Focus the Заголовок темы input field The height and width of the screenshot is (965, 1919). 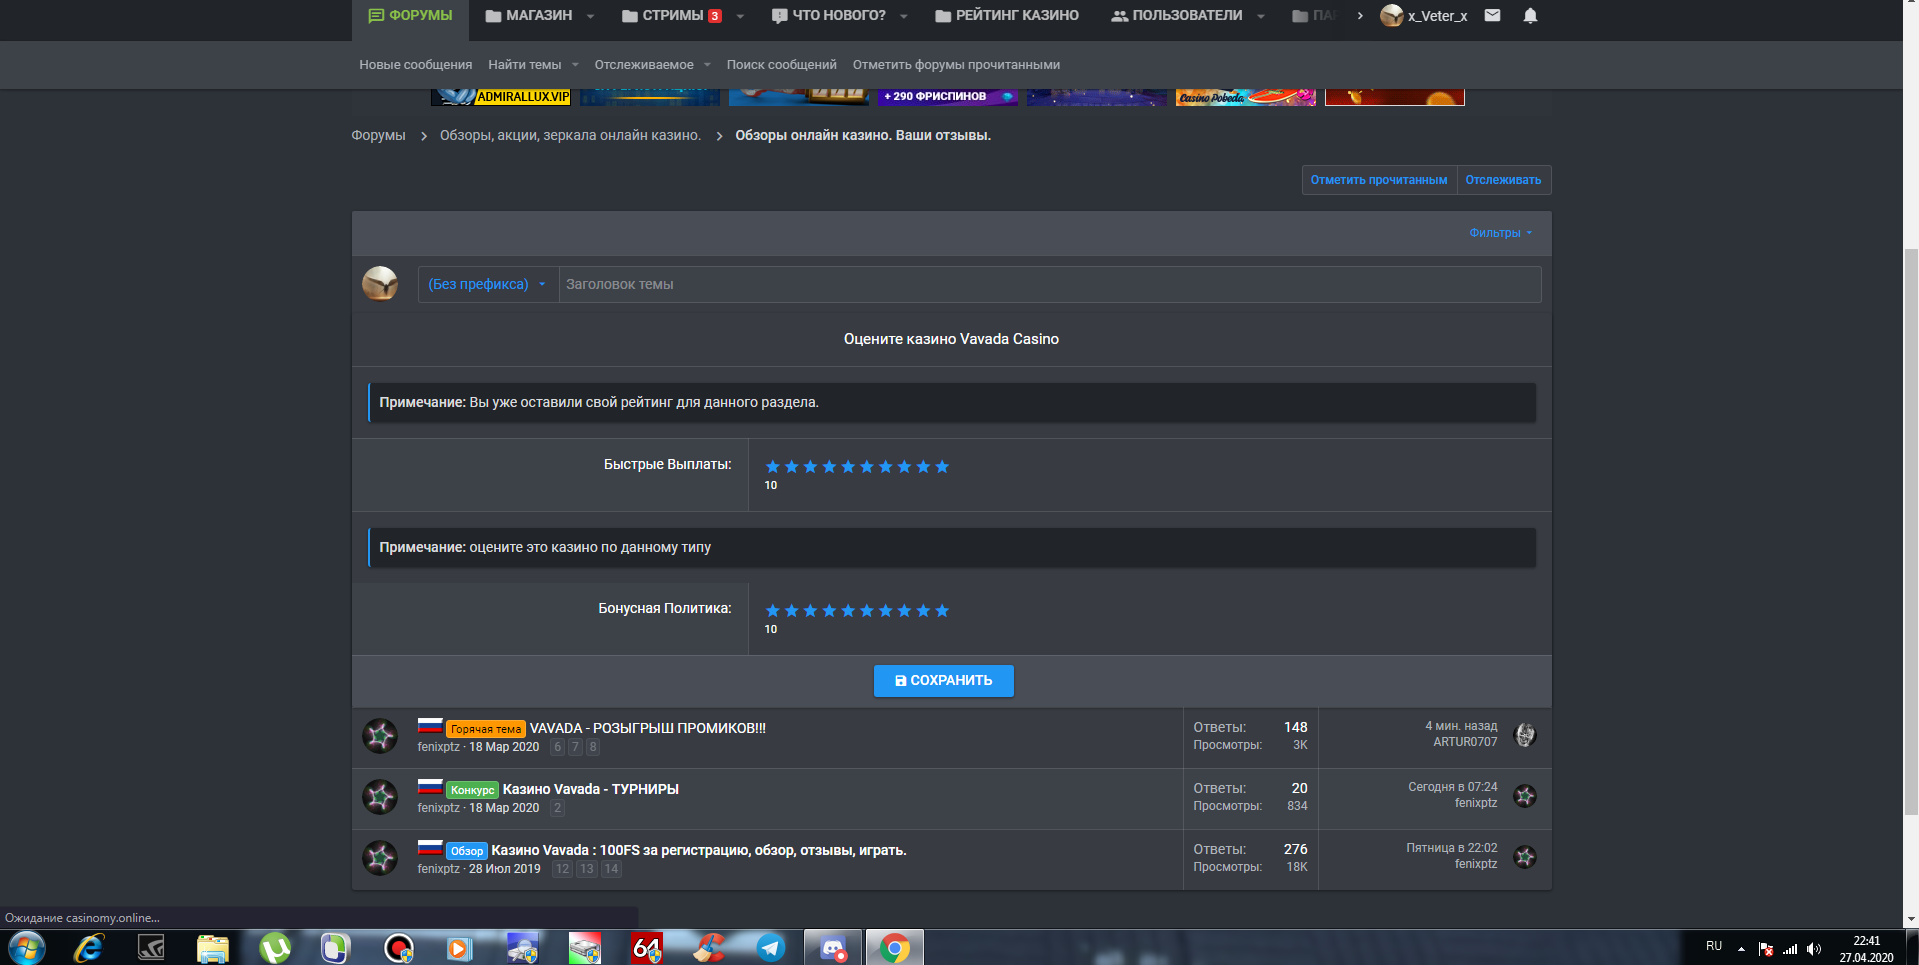pos(1049,284)
